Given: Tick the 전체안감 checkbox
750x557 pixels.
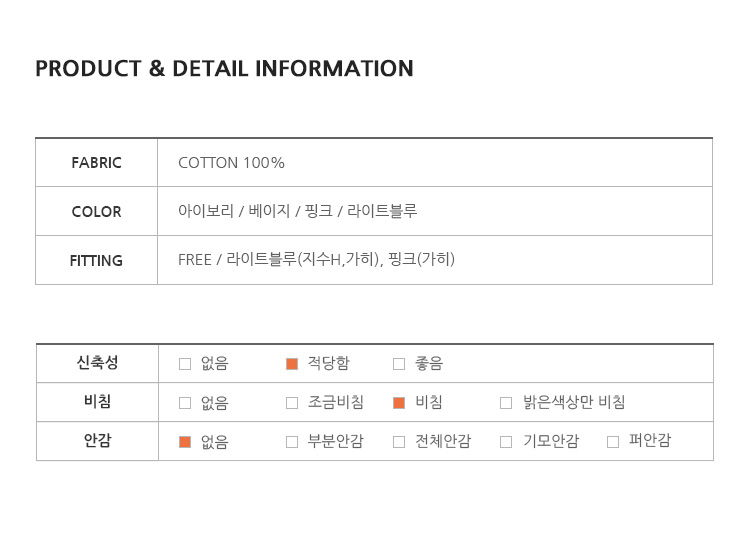Looking at the screenshot, I should (x=399, y=442).
